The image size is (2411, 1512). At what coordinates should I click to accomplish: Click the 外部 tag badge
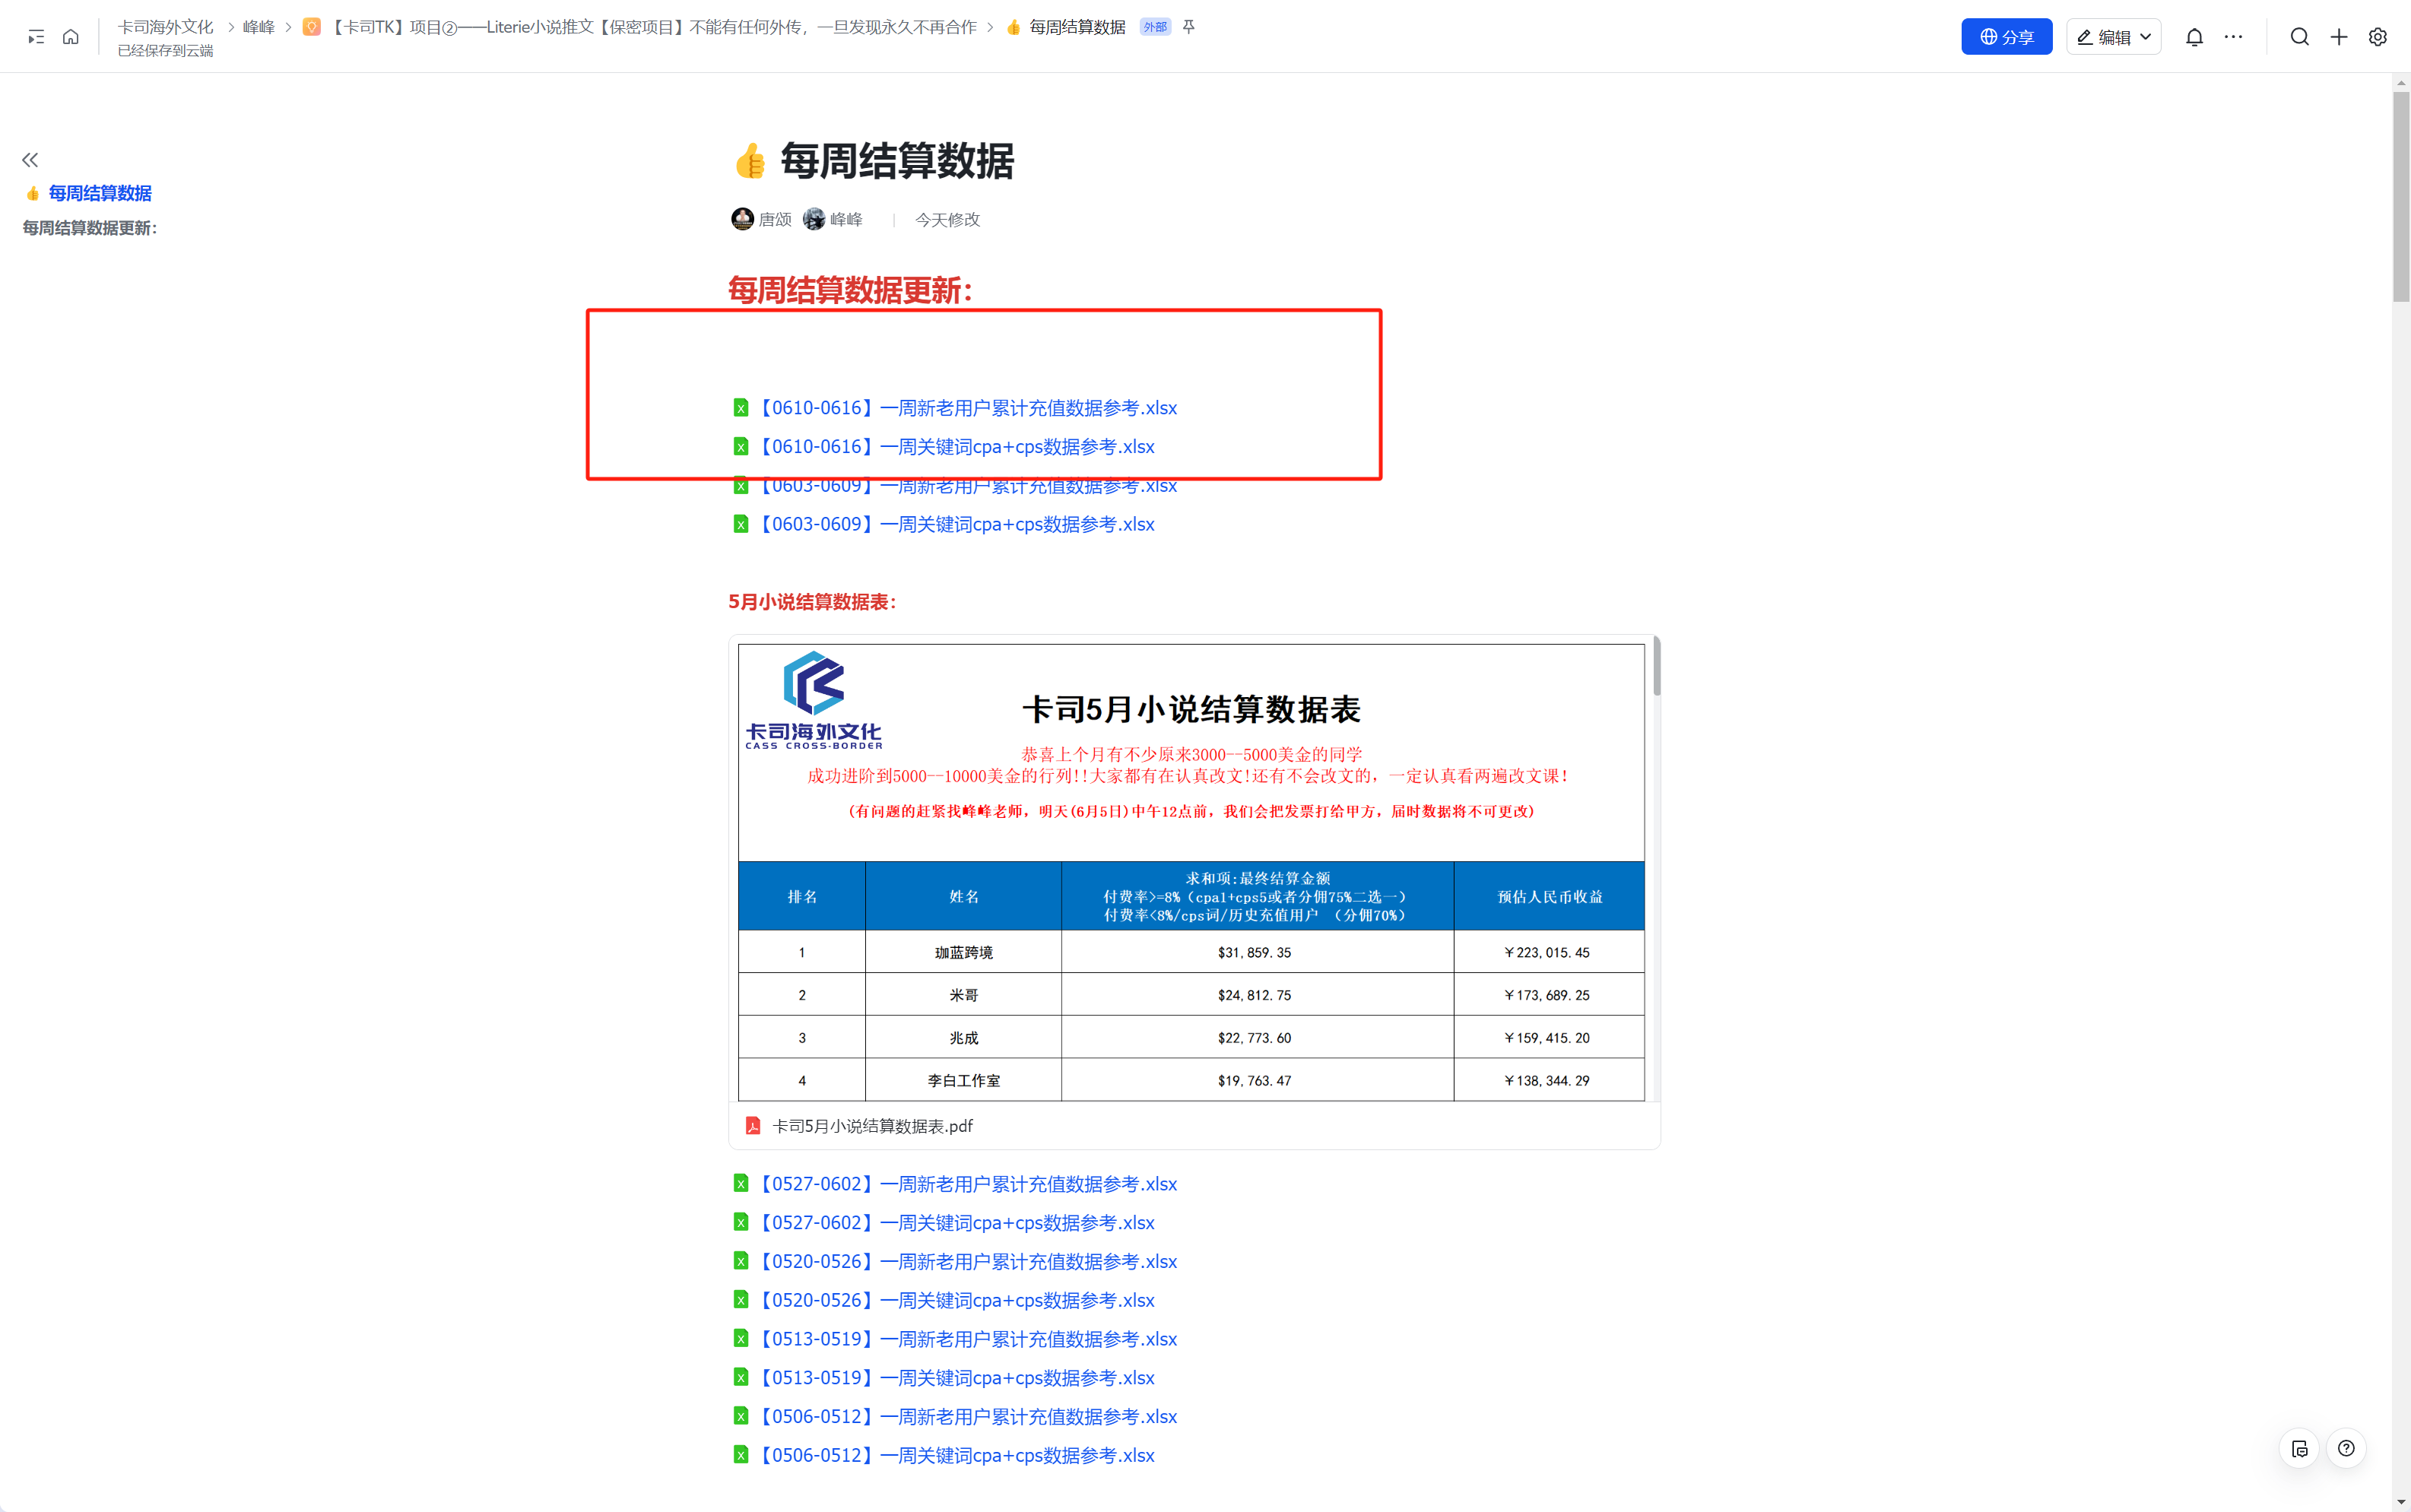coord(1155,27)
